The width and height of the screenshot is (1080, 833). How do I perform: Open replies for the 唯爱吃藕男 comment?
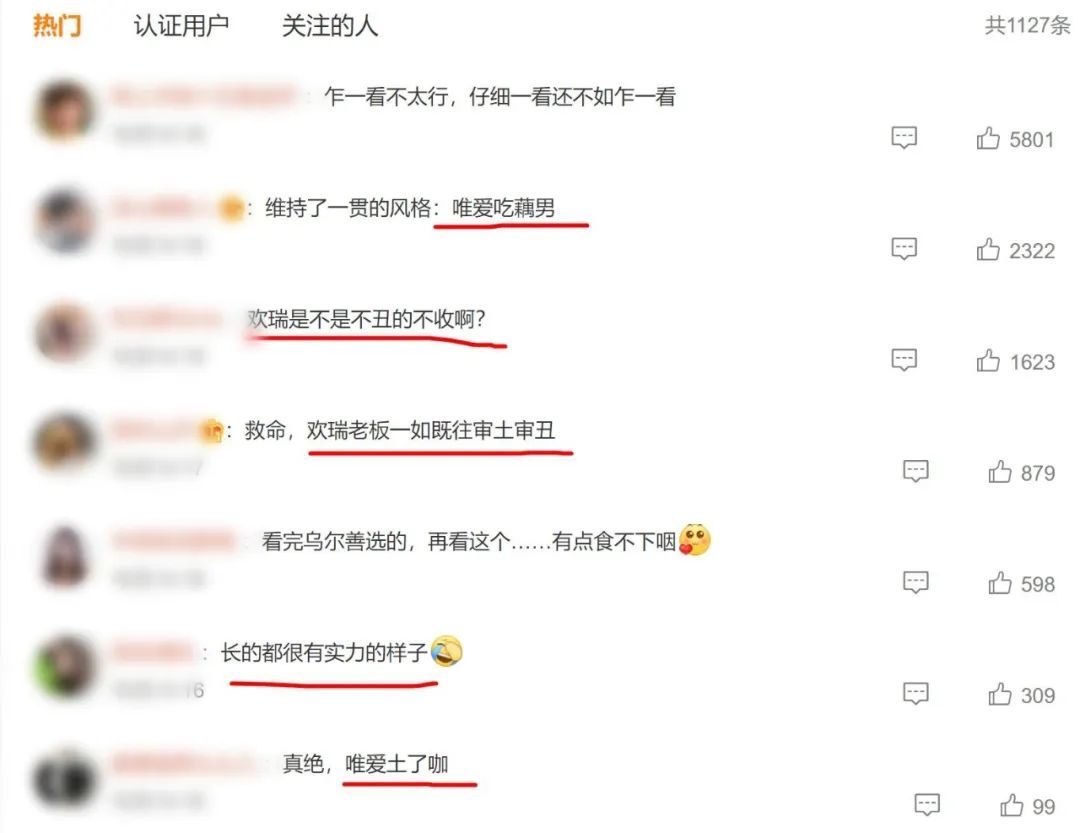(904, 249)
